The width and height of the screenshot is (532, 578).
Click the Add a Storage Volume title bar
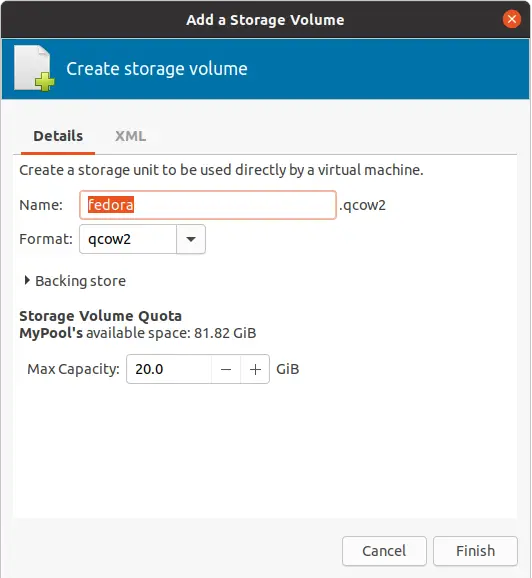tap(265, 20)
